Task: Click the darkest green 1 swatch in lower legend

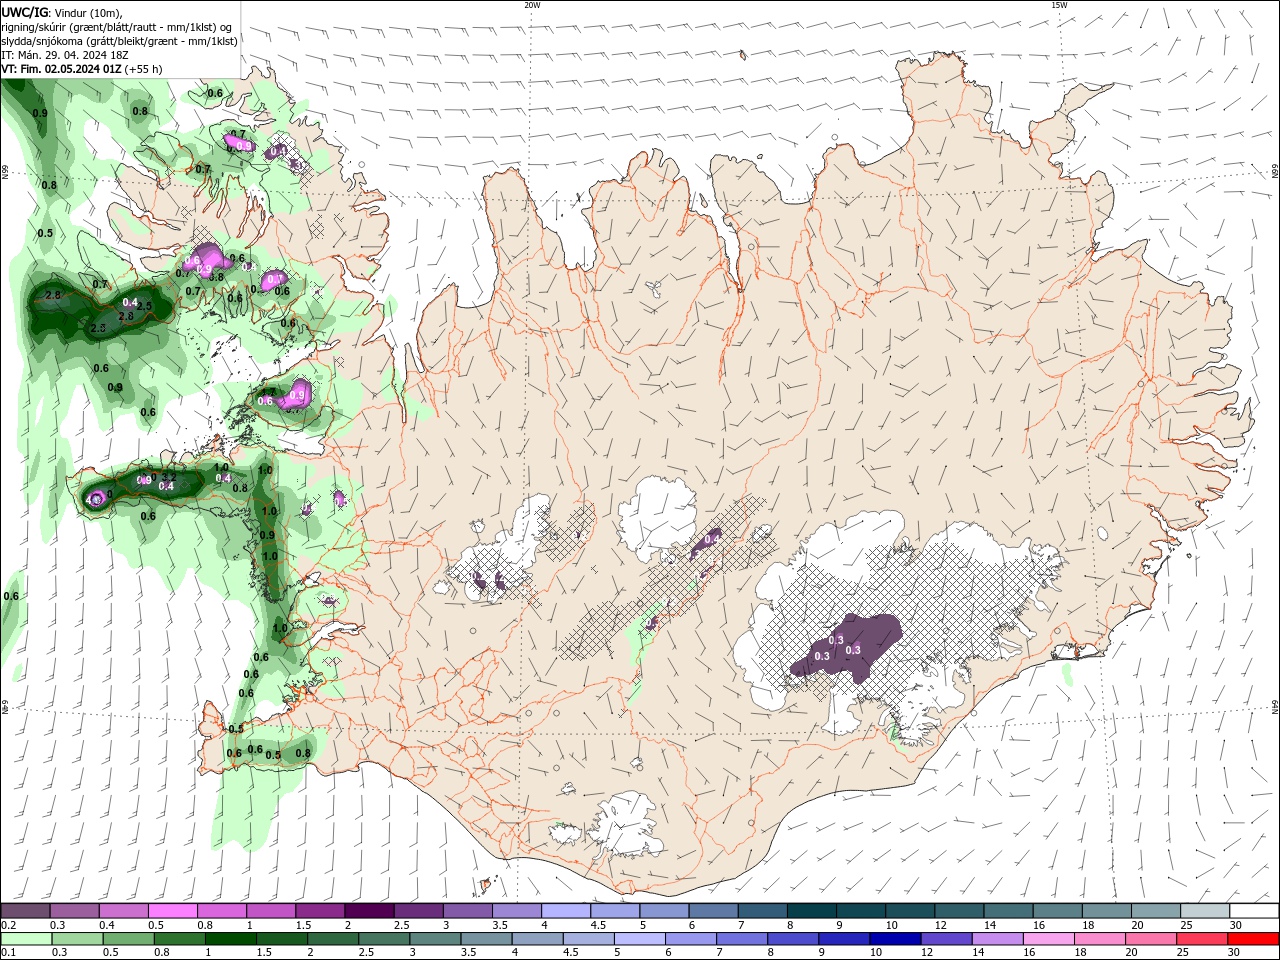Action: click(x=231, y=939)
